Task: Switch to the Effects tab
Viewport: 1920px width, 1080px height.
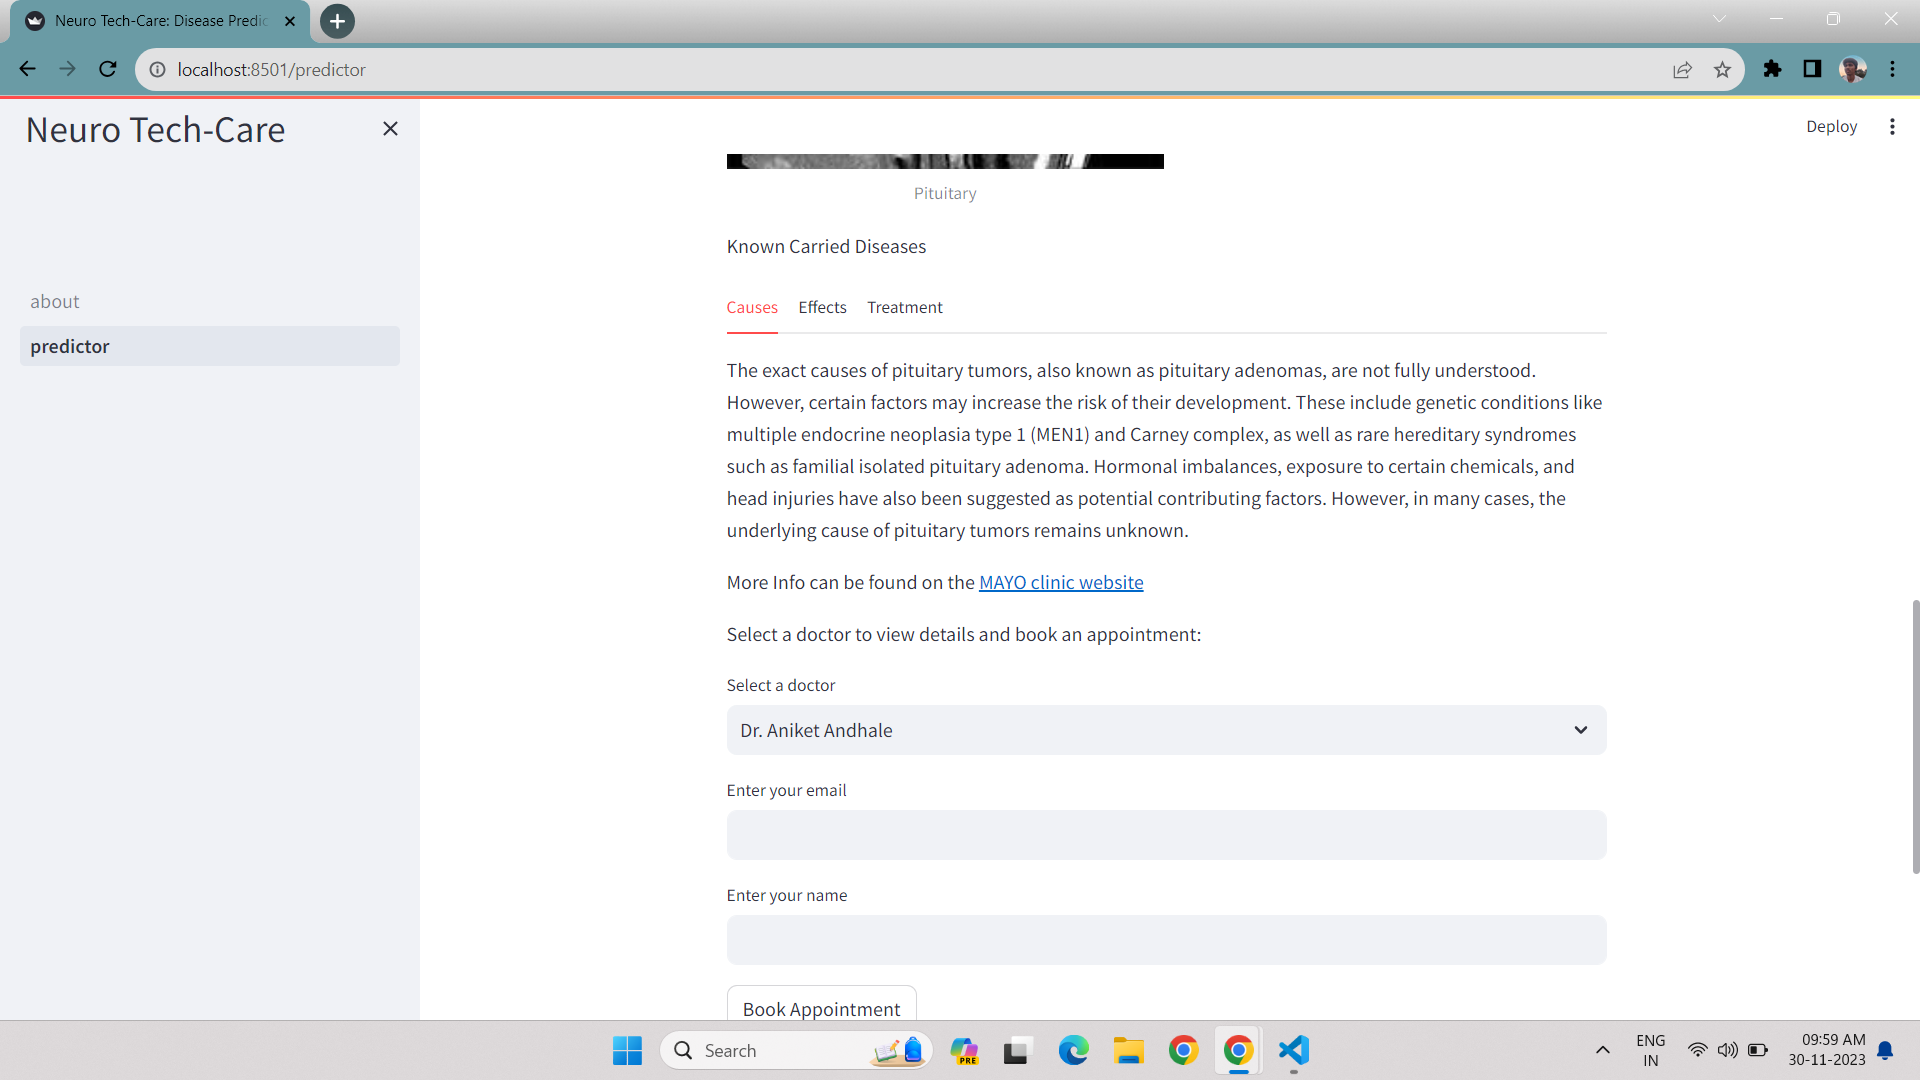Action: point(822,307)
